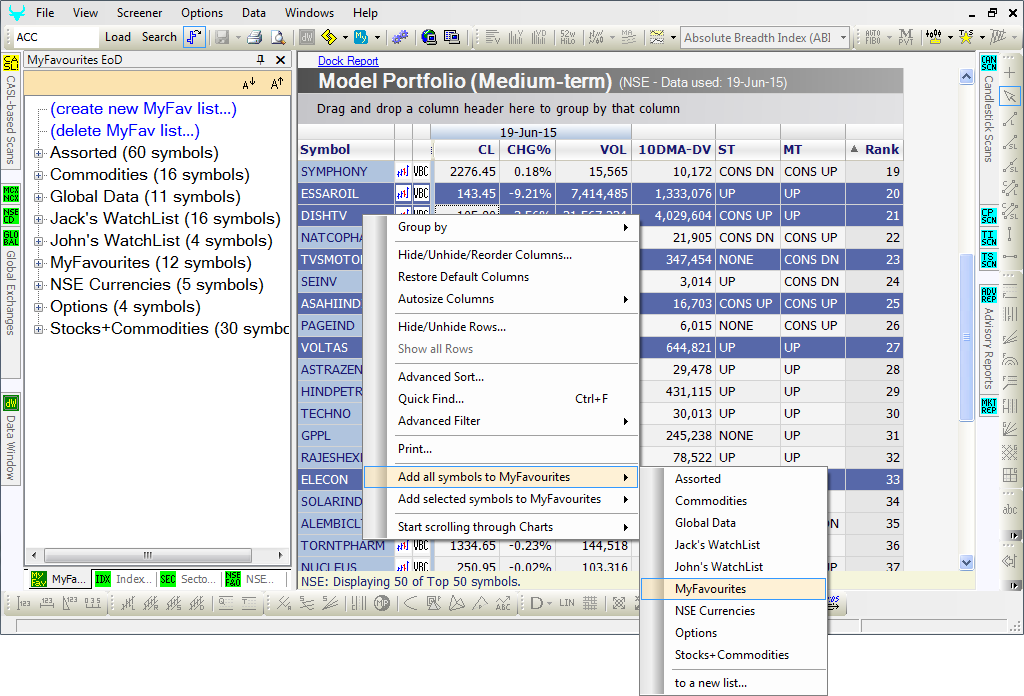1024x696 pixels.
Task: Click the globe with monitor icon
Action: coord(429,37)
